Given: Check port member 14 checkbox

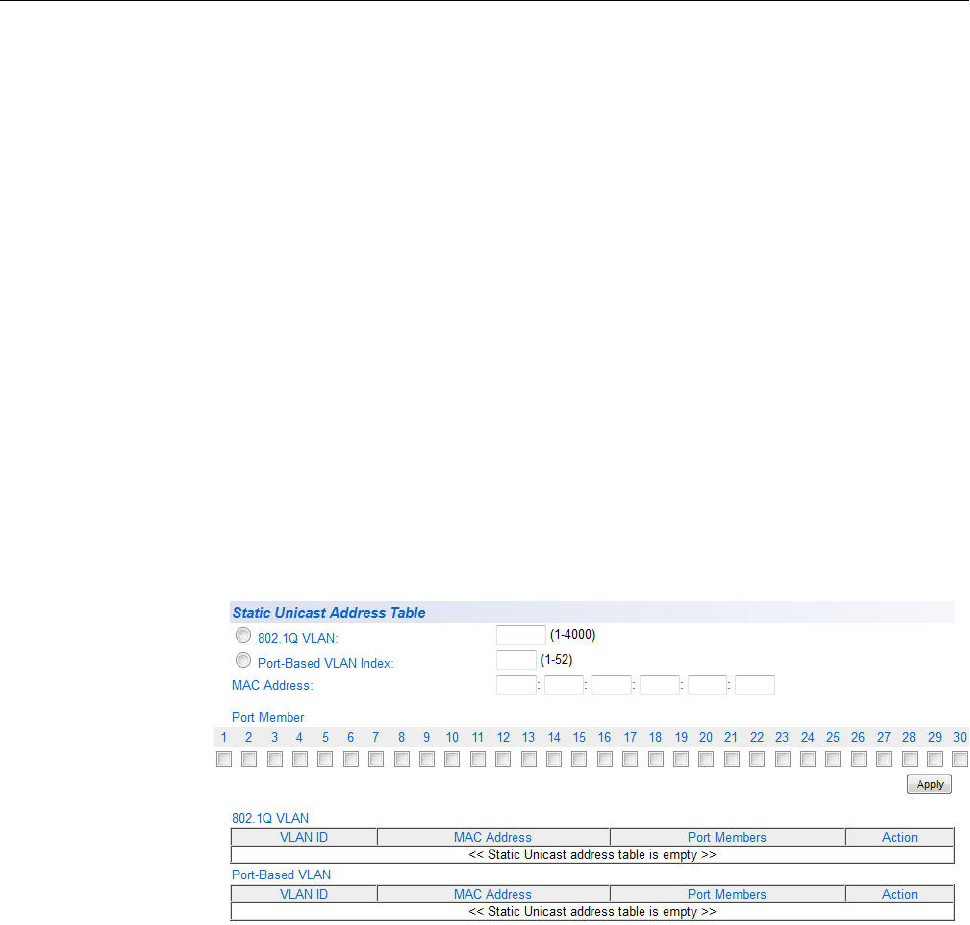Looking at the screenshot, I should pyautogui.click(x=554, y=759).
